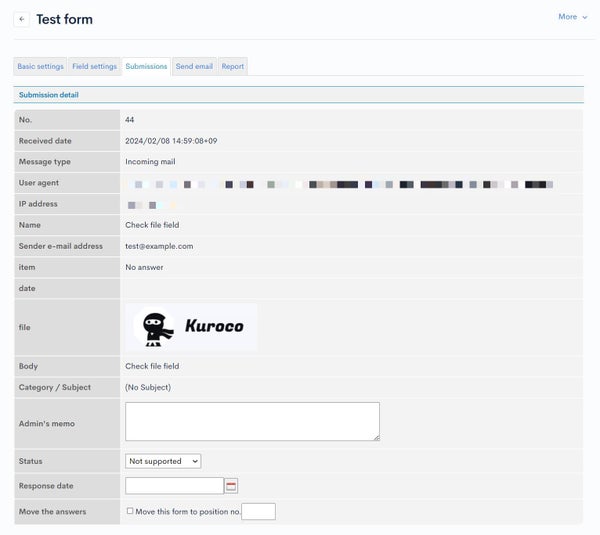The image size is (600, 535).
Task: Switch to the Basic settings tab
Action: click(40, 67)
